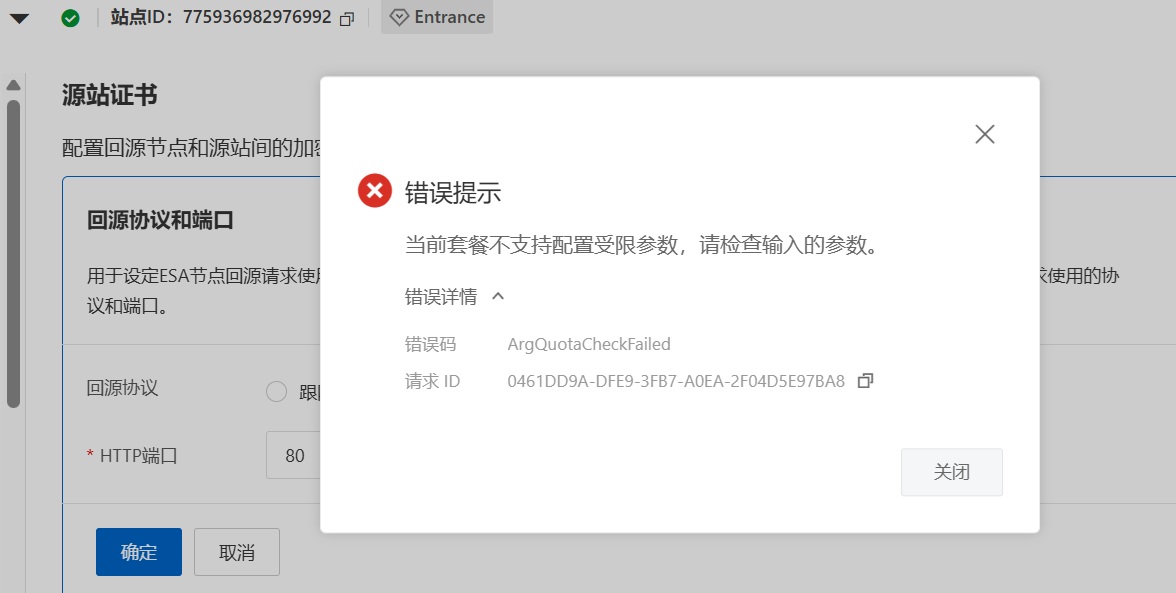Collapse the site row with black triangle

coord(19,18)
